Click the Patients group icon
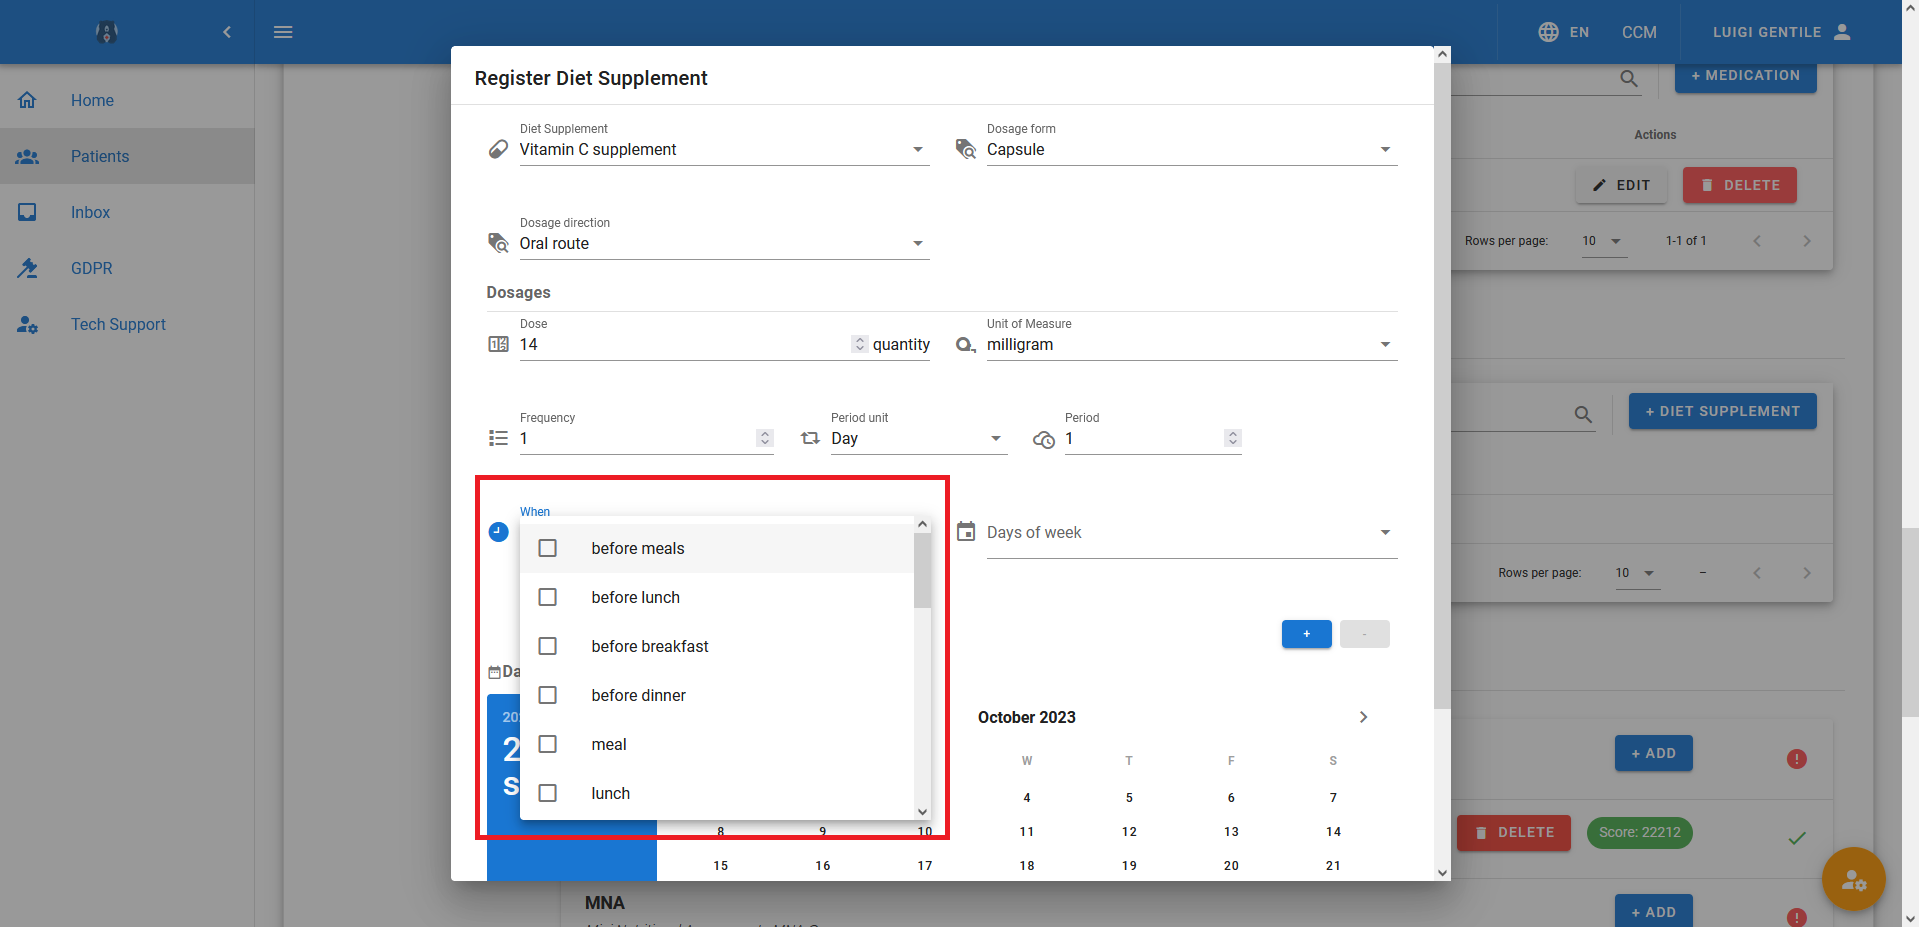 coord(27,156)
